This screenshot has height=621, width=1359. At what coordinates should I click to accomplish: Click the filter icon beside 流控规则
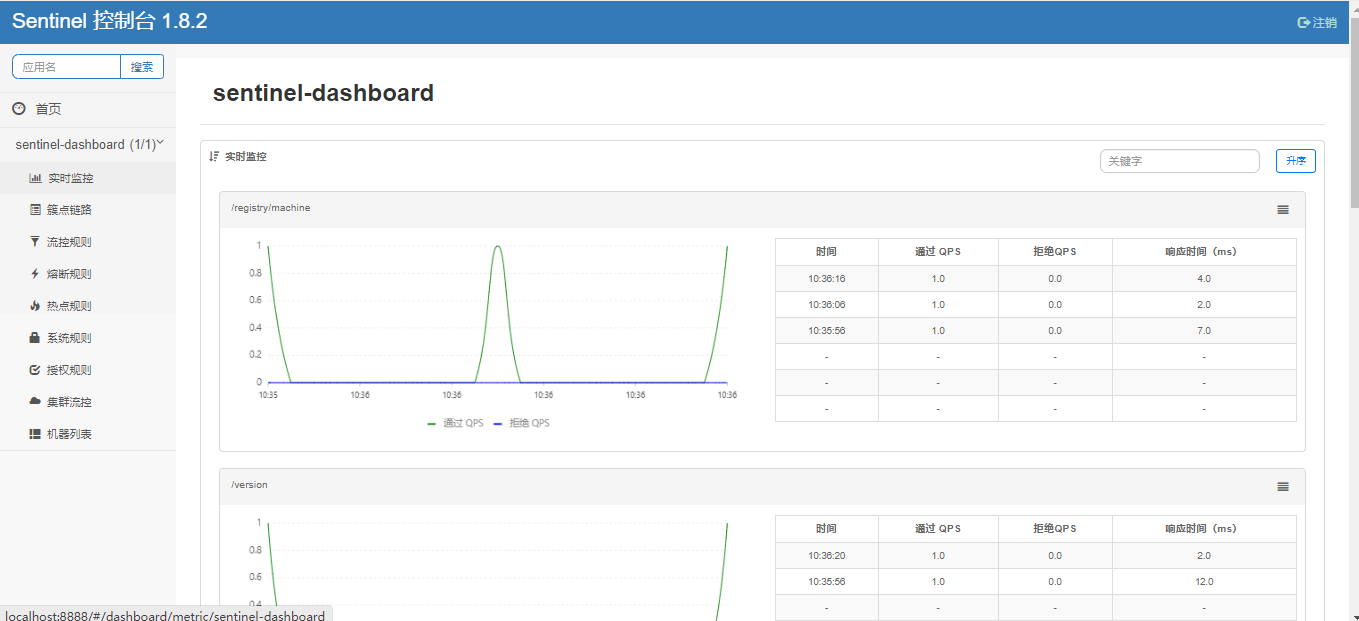point(36,242)
